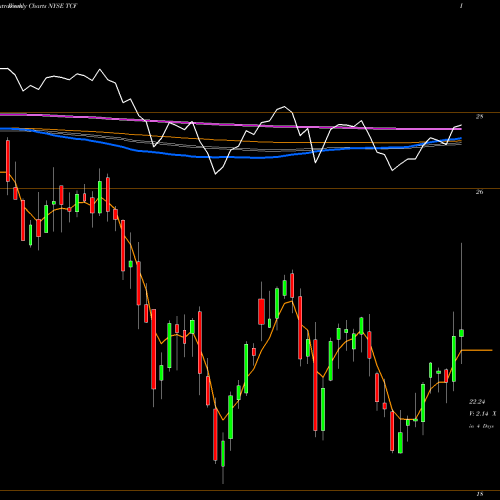The width and height of the screenshot is (500, 500).
Task: Click the 'Charts NYSE TCF' chart title
Action: (53, 6)
